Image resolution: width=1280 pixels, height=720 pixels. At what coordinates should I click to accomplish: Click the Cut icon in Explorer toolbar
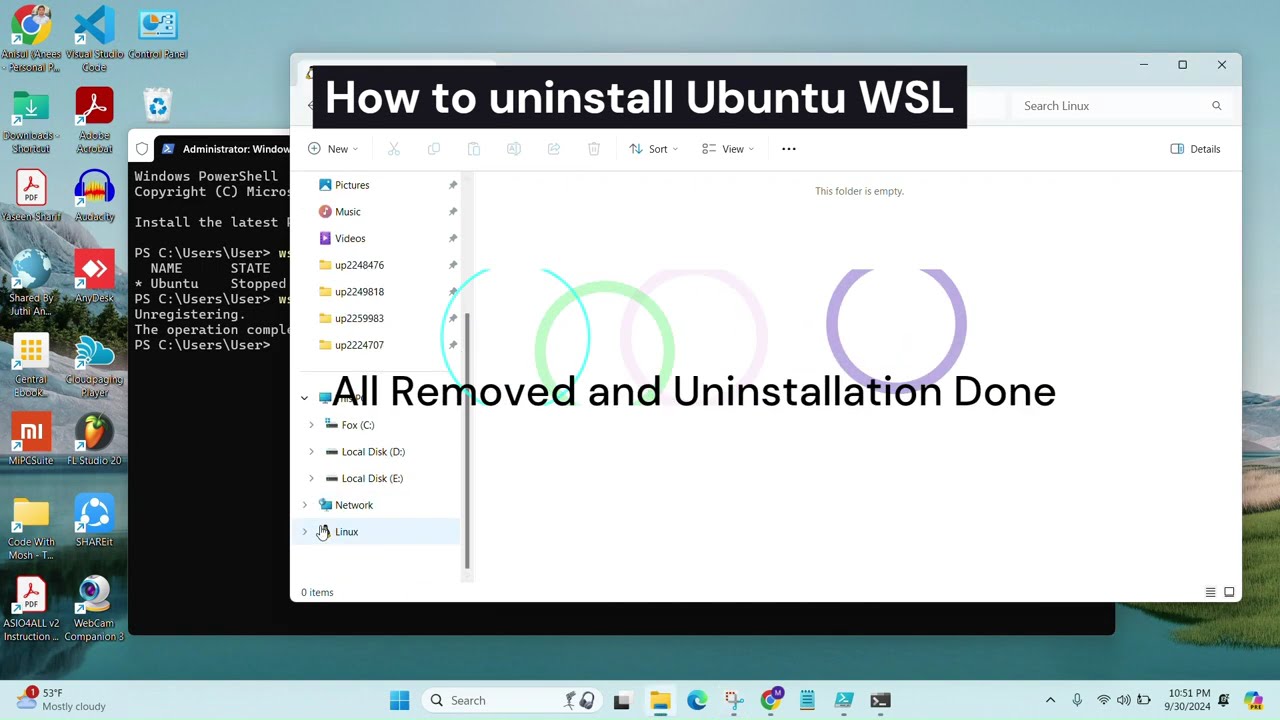coord(394,149)
